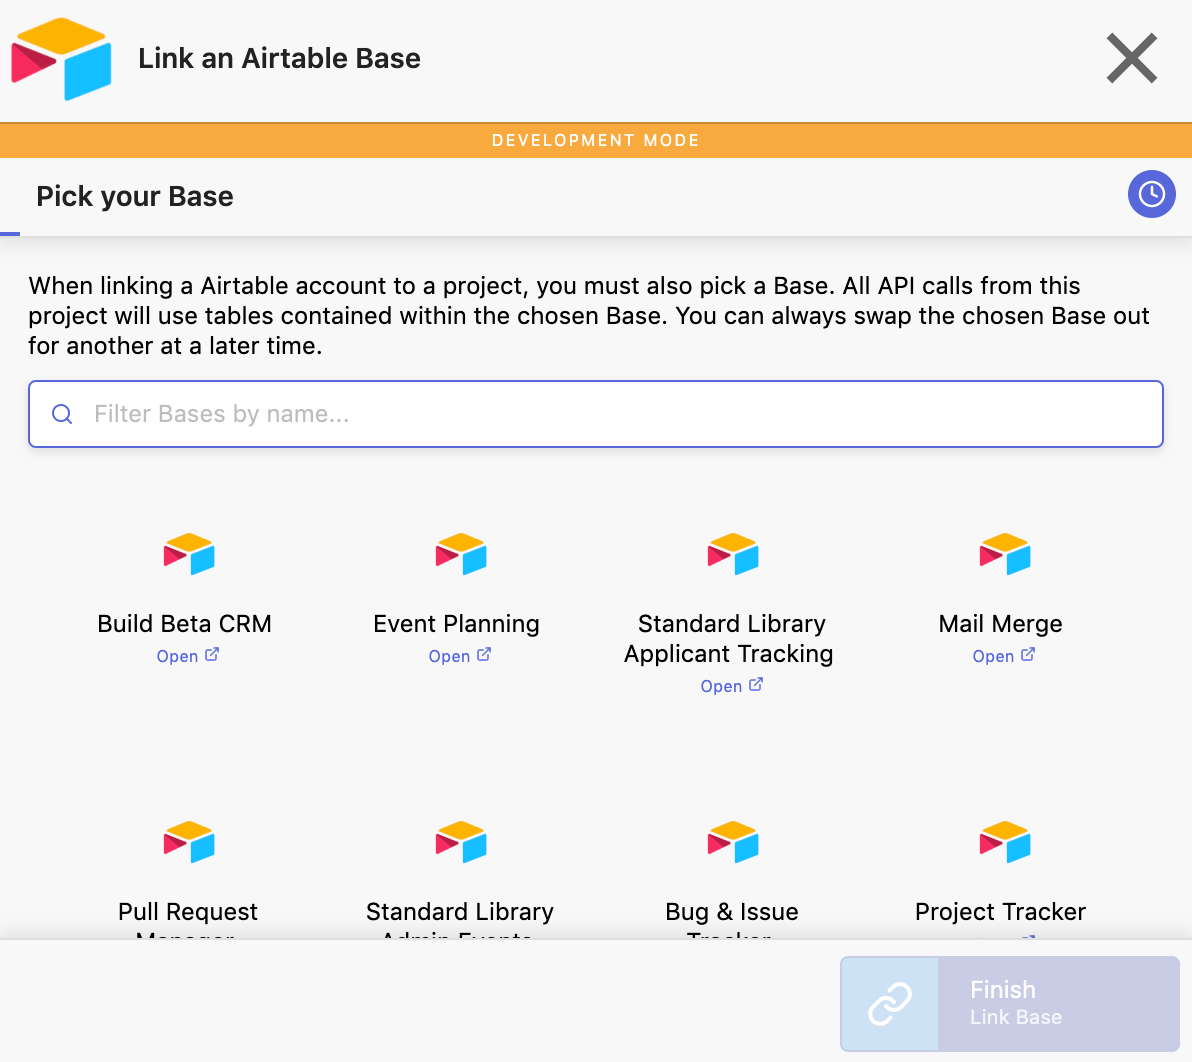The width and height of the screenshot is (1192, 1062).
Task: Select the Mail Merge base icon
Action: [x=1005, y=553]
